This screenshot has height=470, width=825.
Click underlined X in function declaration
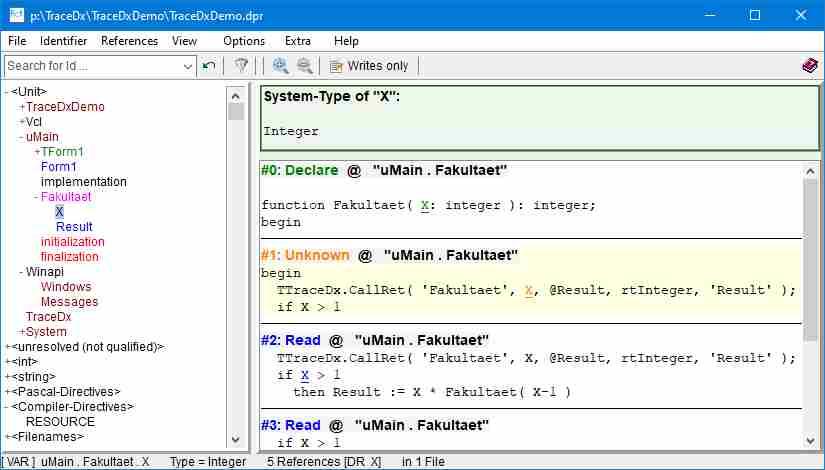pyautogui.click(x=425, y=206)
